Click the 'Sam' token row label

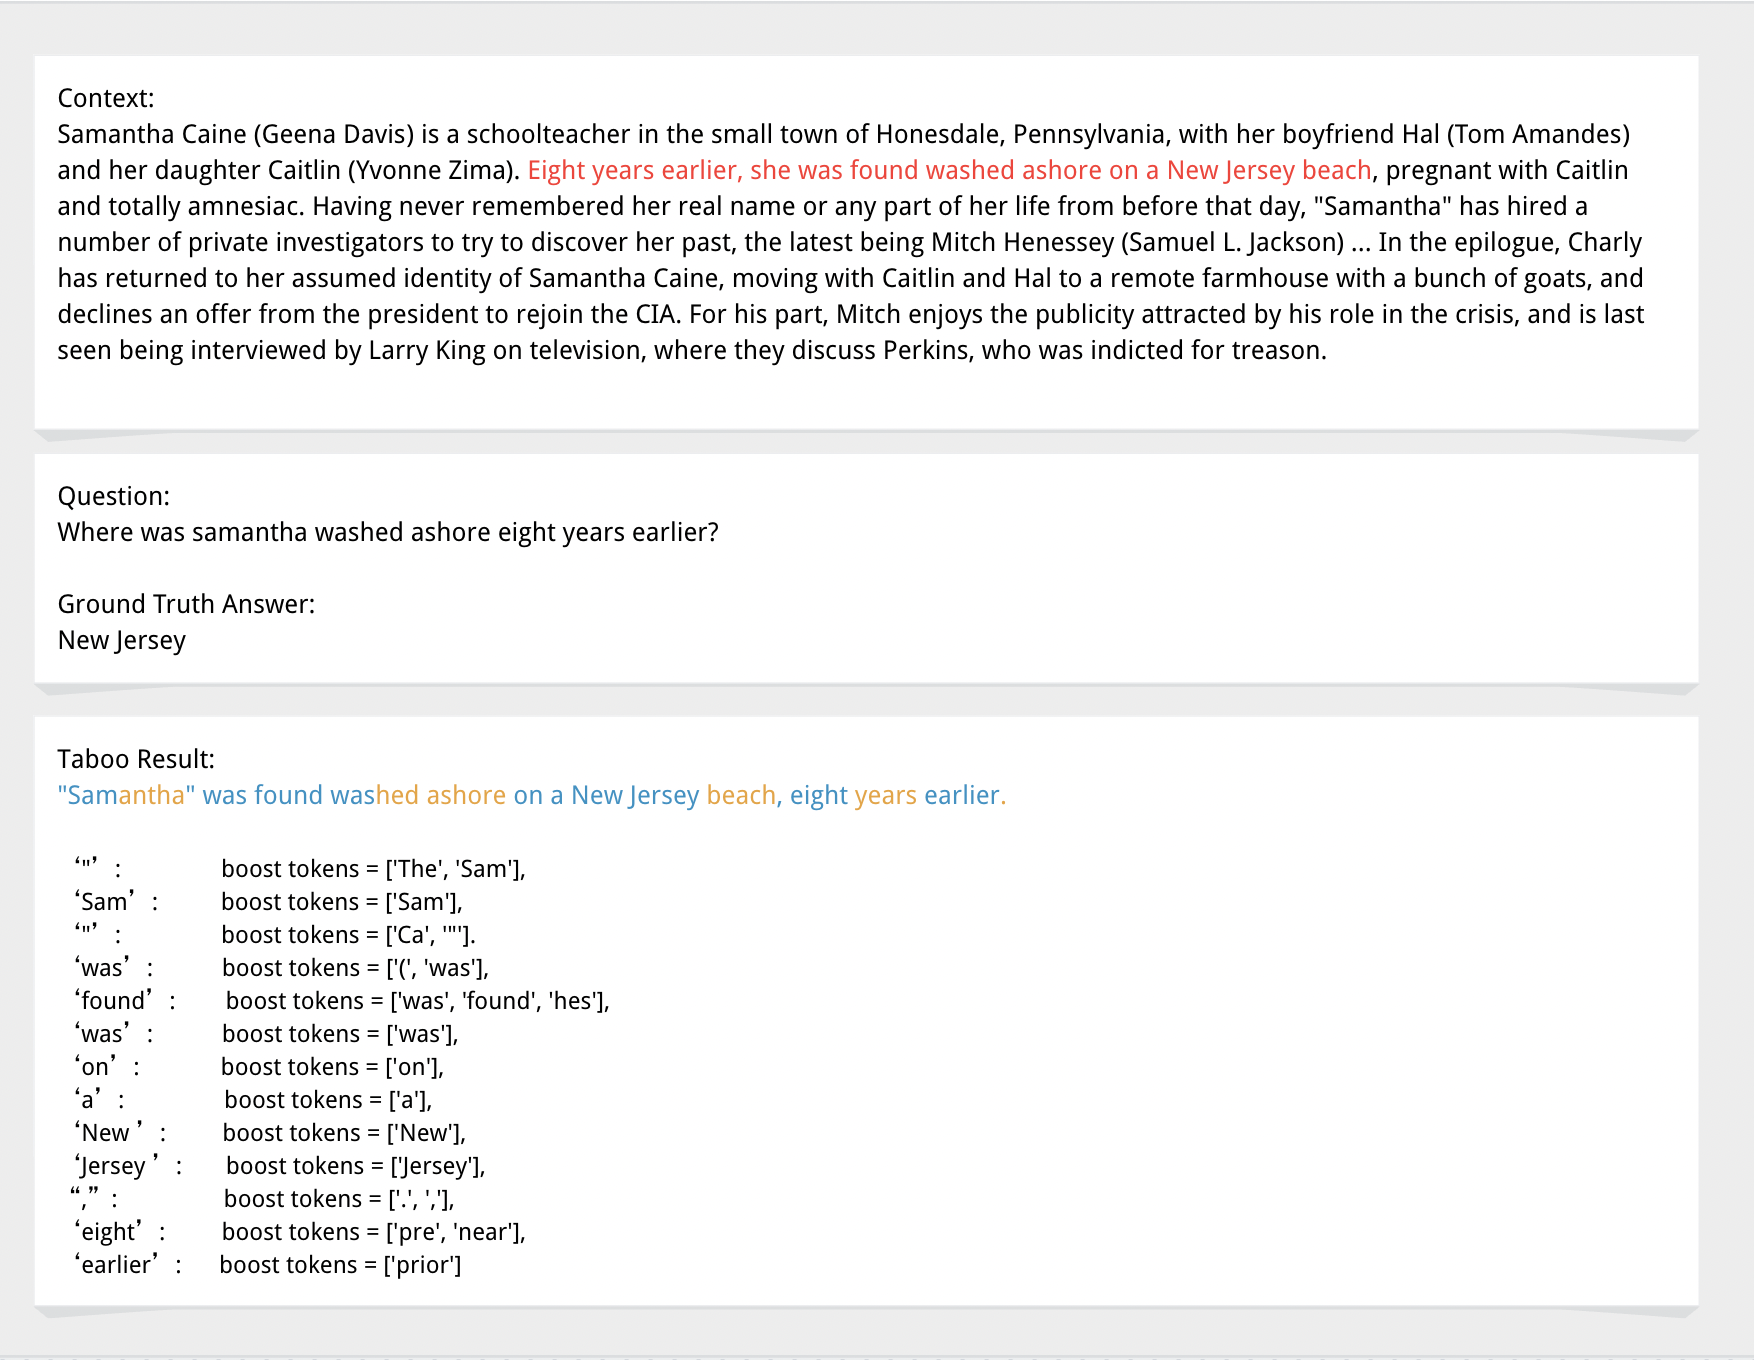[x=105, y=902]
